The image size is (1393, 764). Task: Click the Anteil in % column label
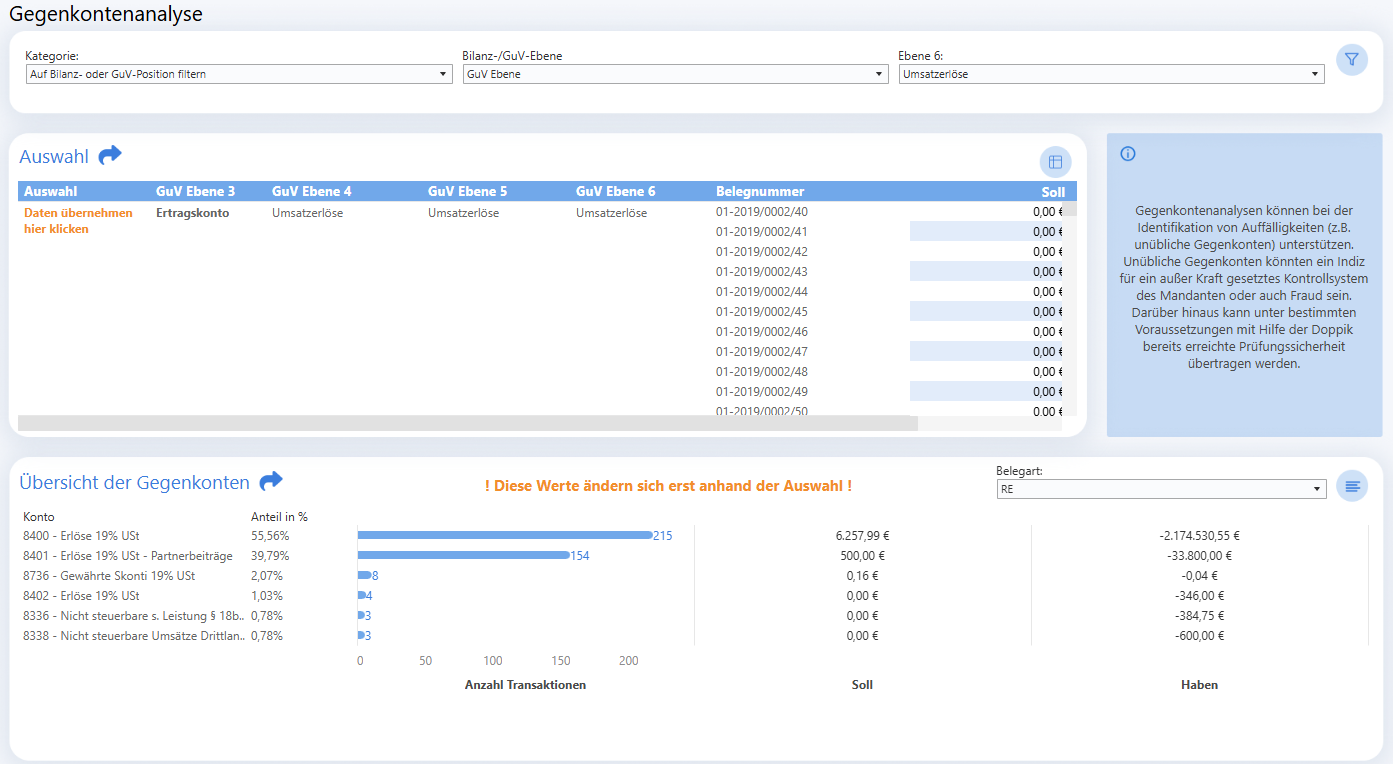pyautogui.click(x=279, y=517)
